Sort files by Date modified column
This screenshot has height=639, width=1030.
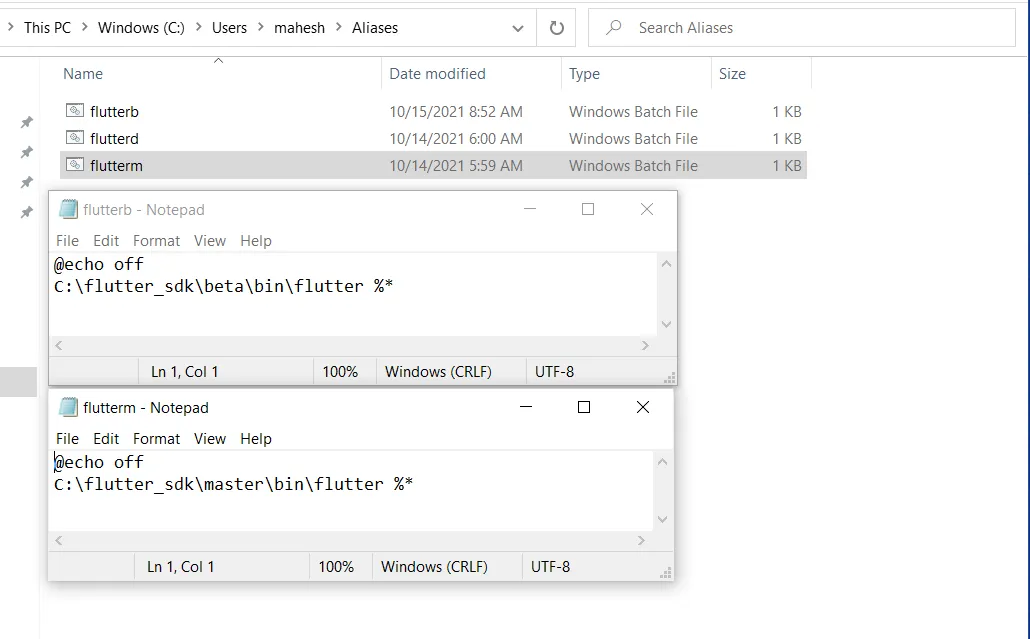[437, 74]
